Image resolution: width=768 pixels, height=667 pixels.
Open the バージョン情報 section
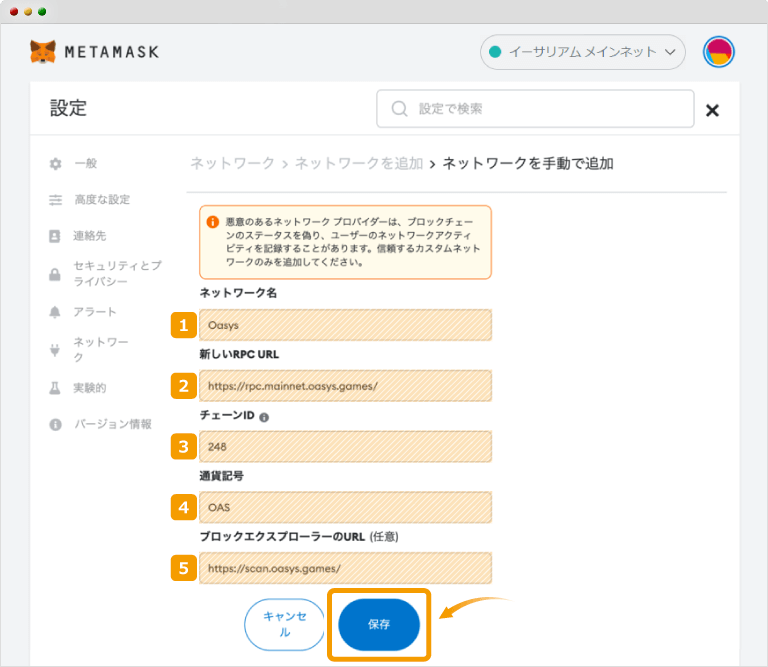click(x=113, y=424)
